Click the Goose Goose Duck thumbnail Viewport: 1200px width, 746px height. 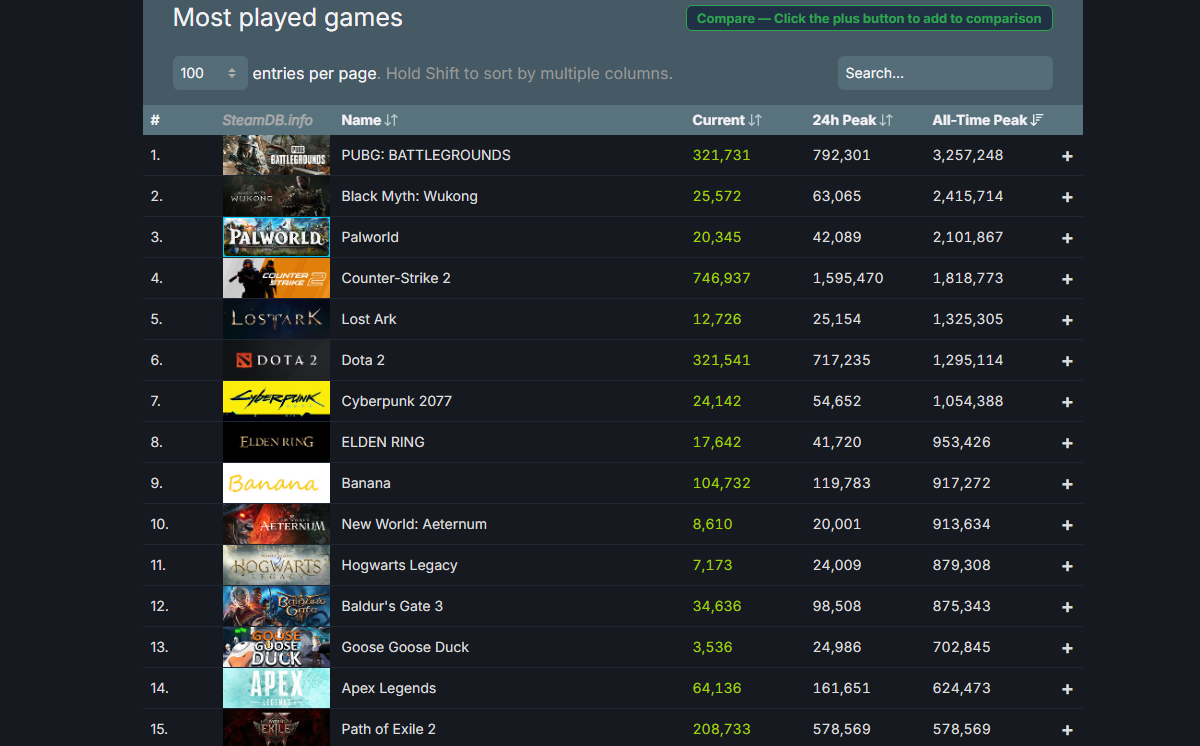click(x=276, y=647)
